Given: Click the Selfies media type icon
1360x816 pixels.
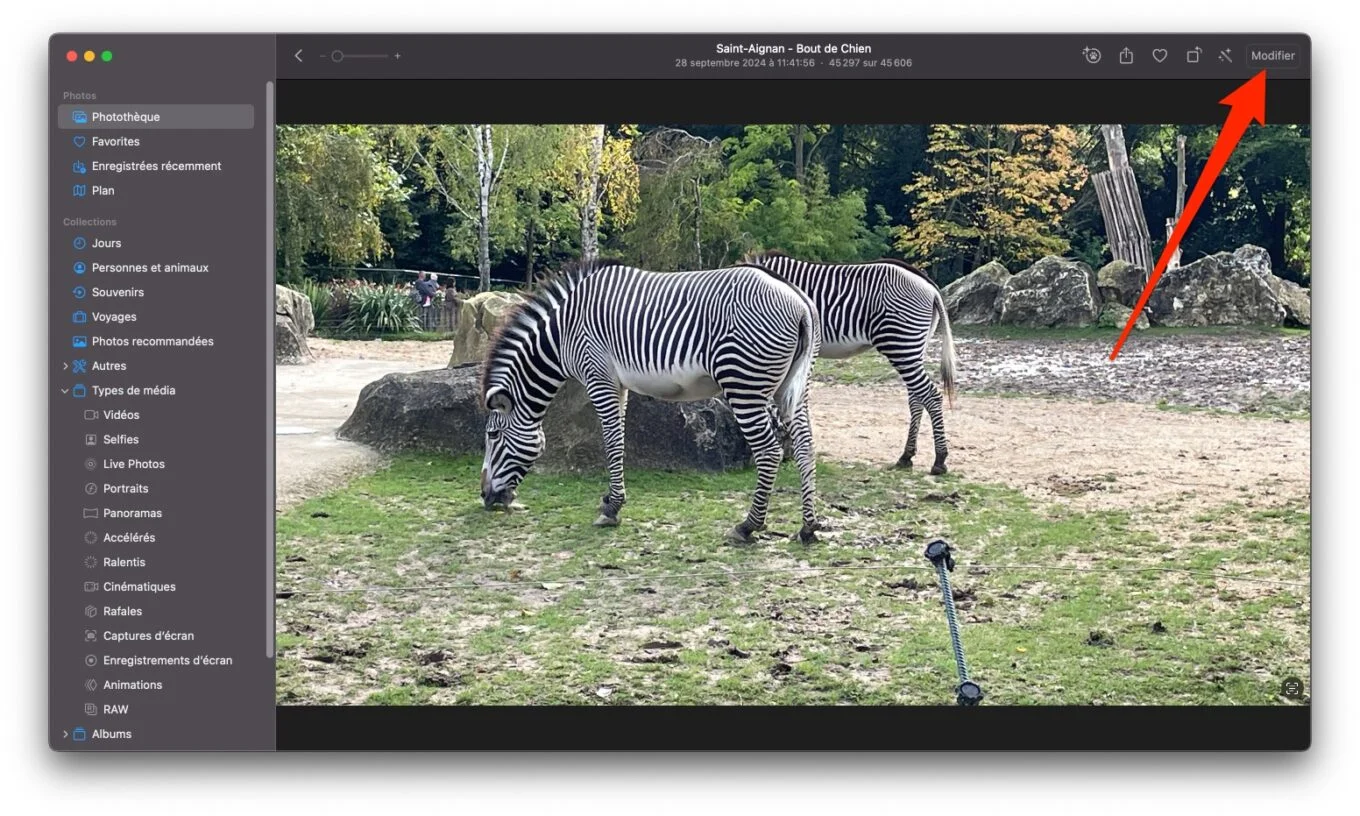Looking at the screenshot, I should tap(91, 440).
